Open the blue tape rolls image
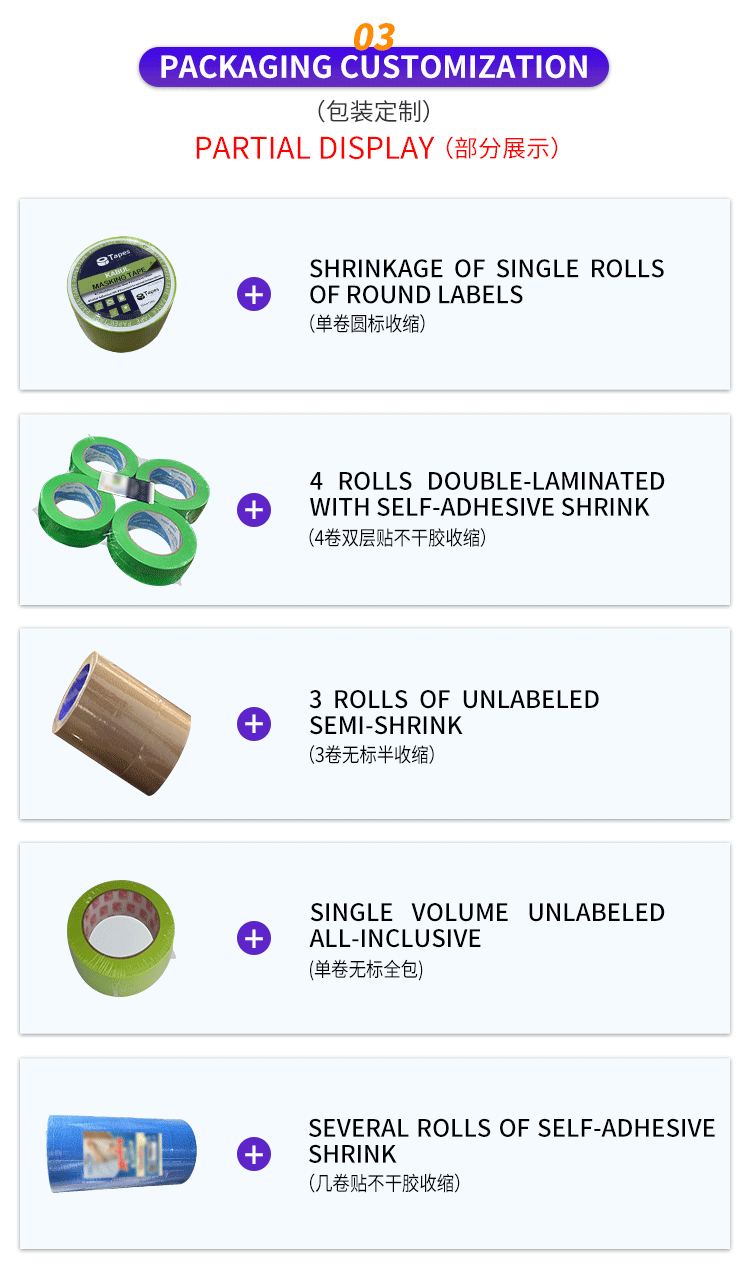This screenshot has height=1274, width=750. (121, 1153)
